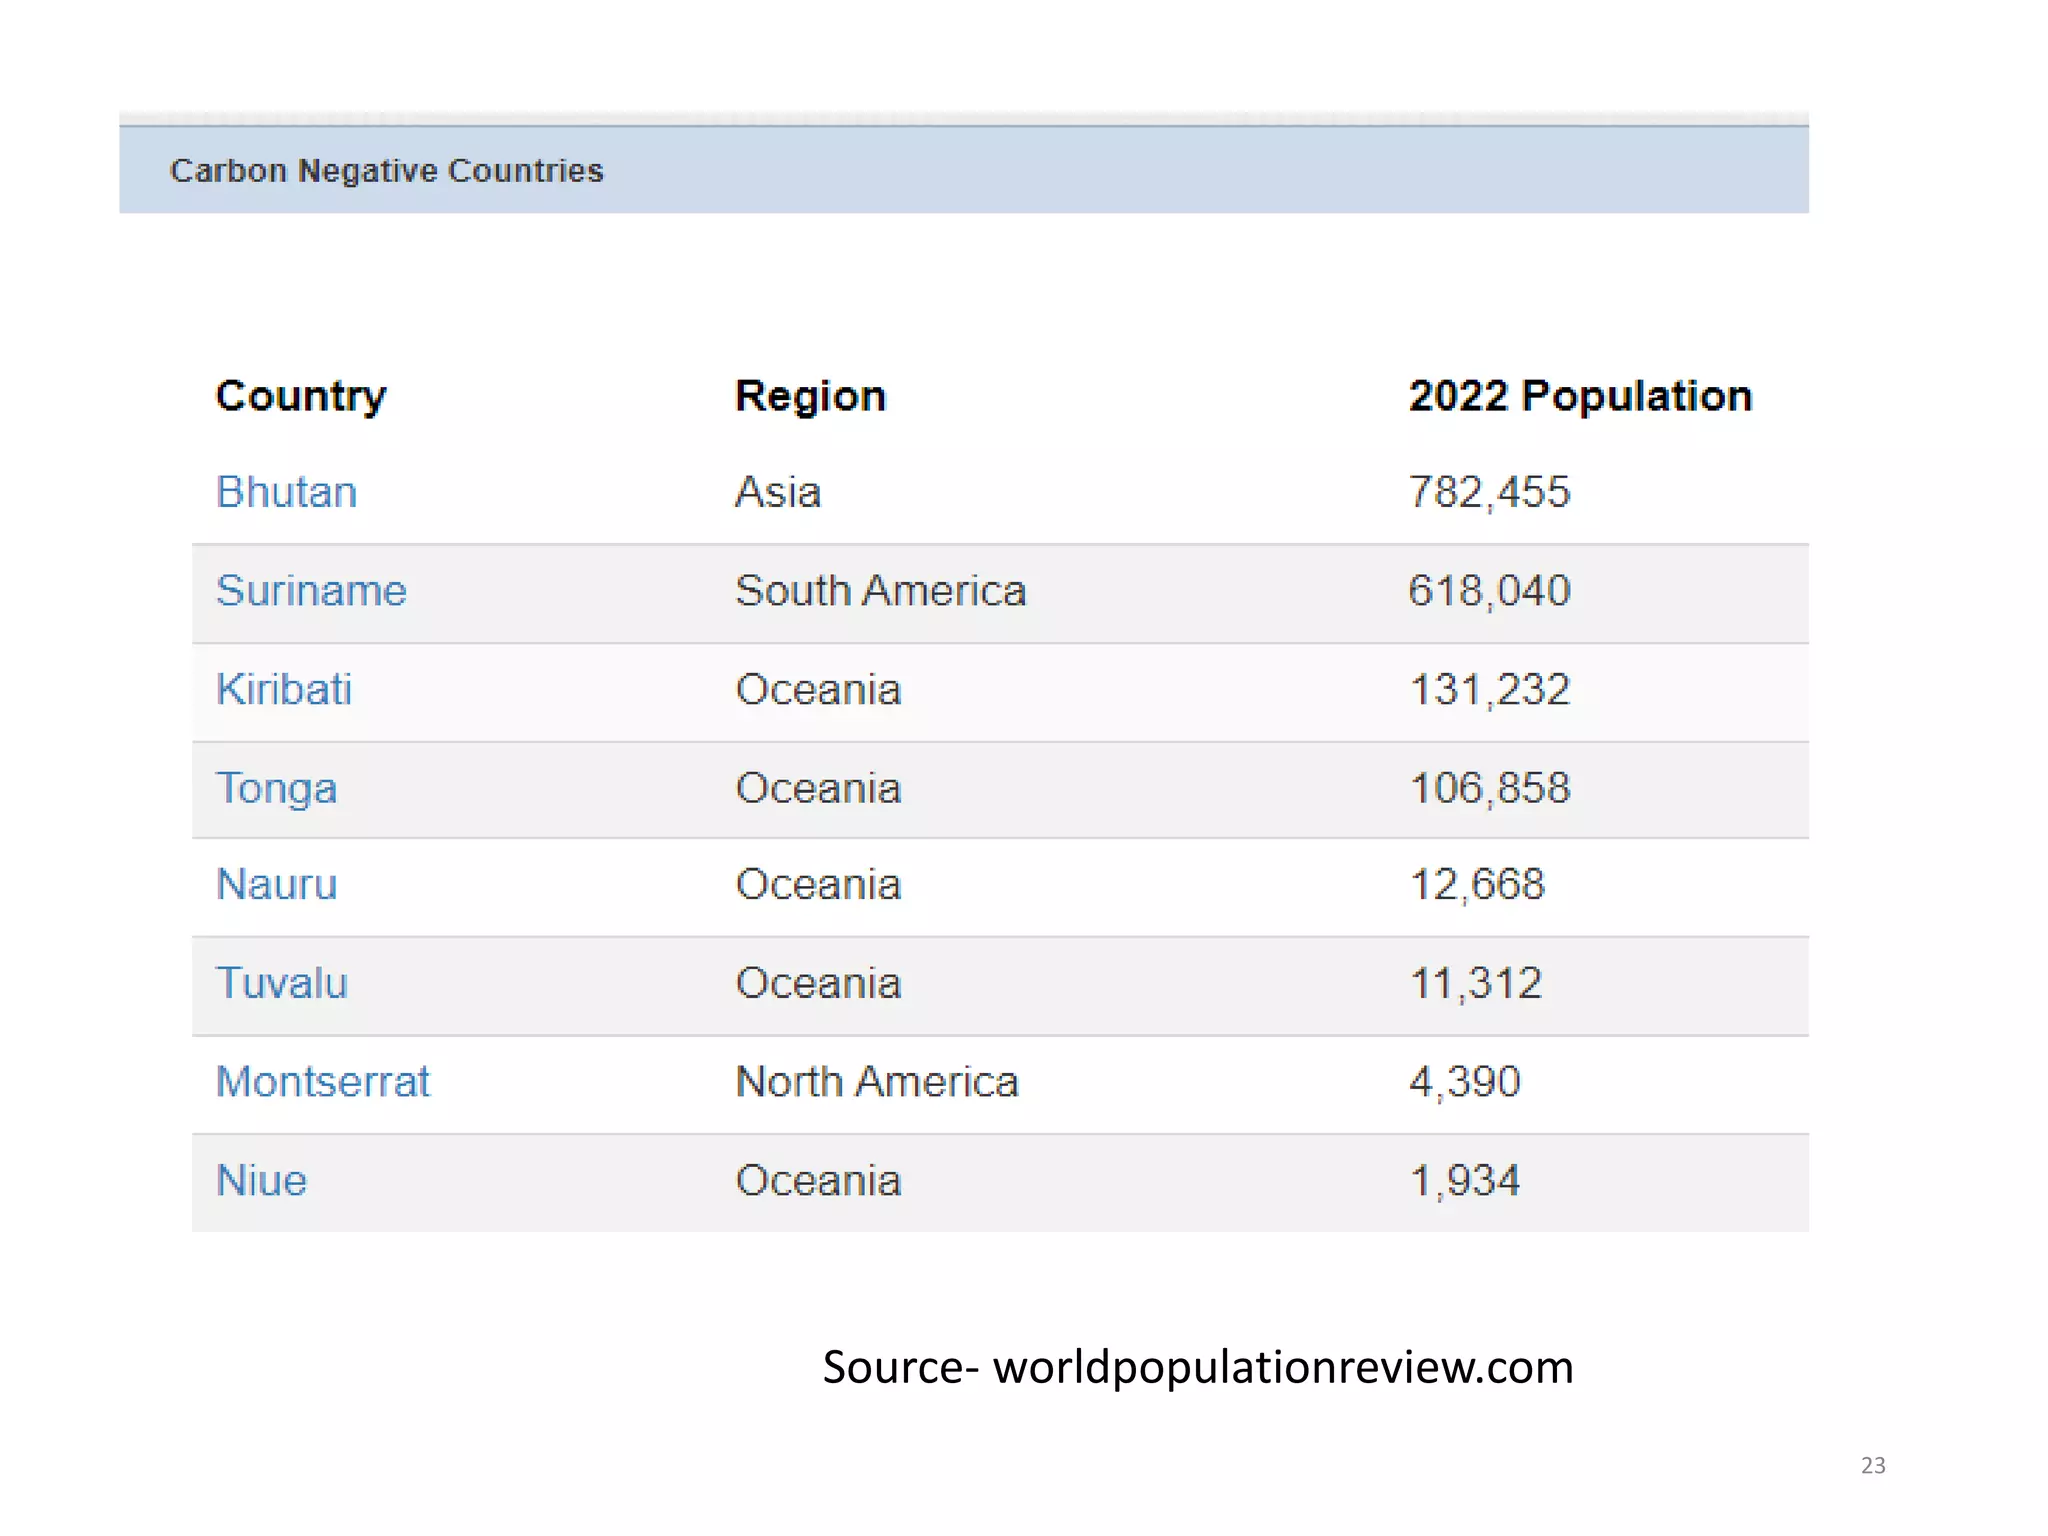Click the Tonga country link

tap(276, 788)
